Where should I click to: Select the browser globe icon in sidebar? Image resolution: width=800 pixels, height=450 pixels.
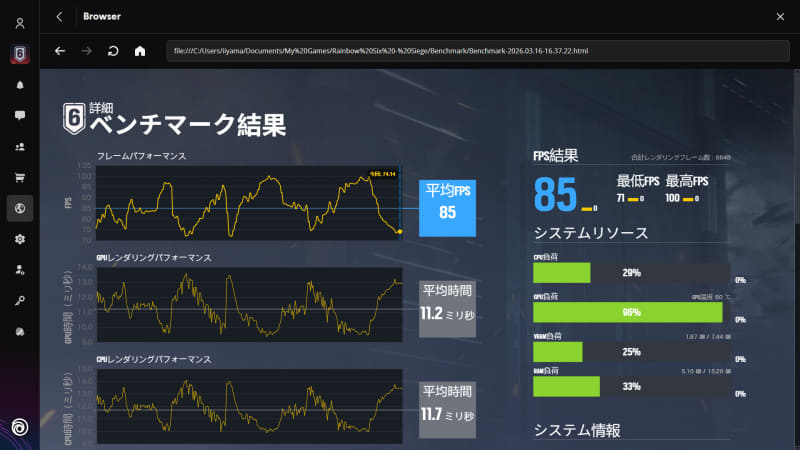click(x=20, y=208)
